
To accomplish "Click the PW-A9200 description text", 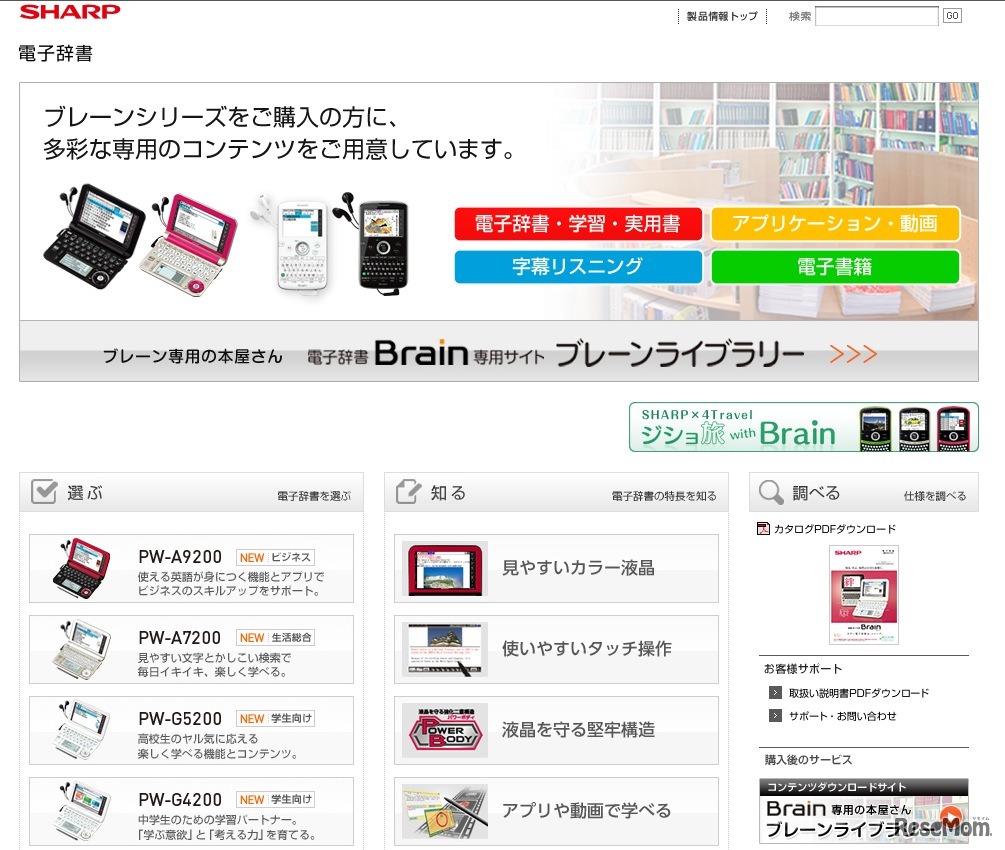I will (230, 583).
